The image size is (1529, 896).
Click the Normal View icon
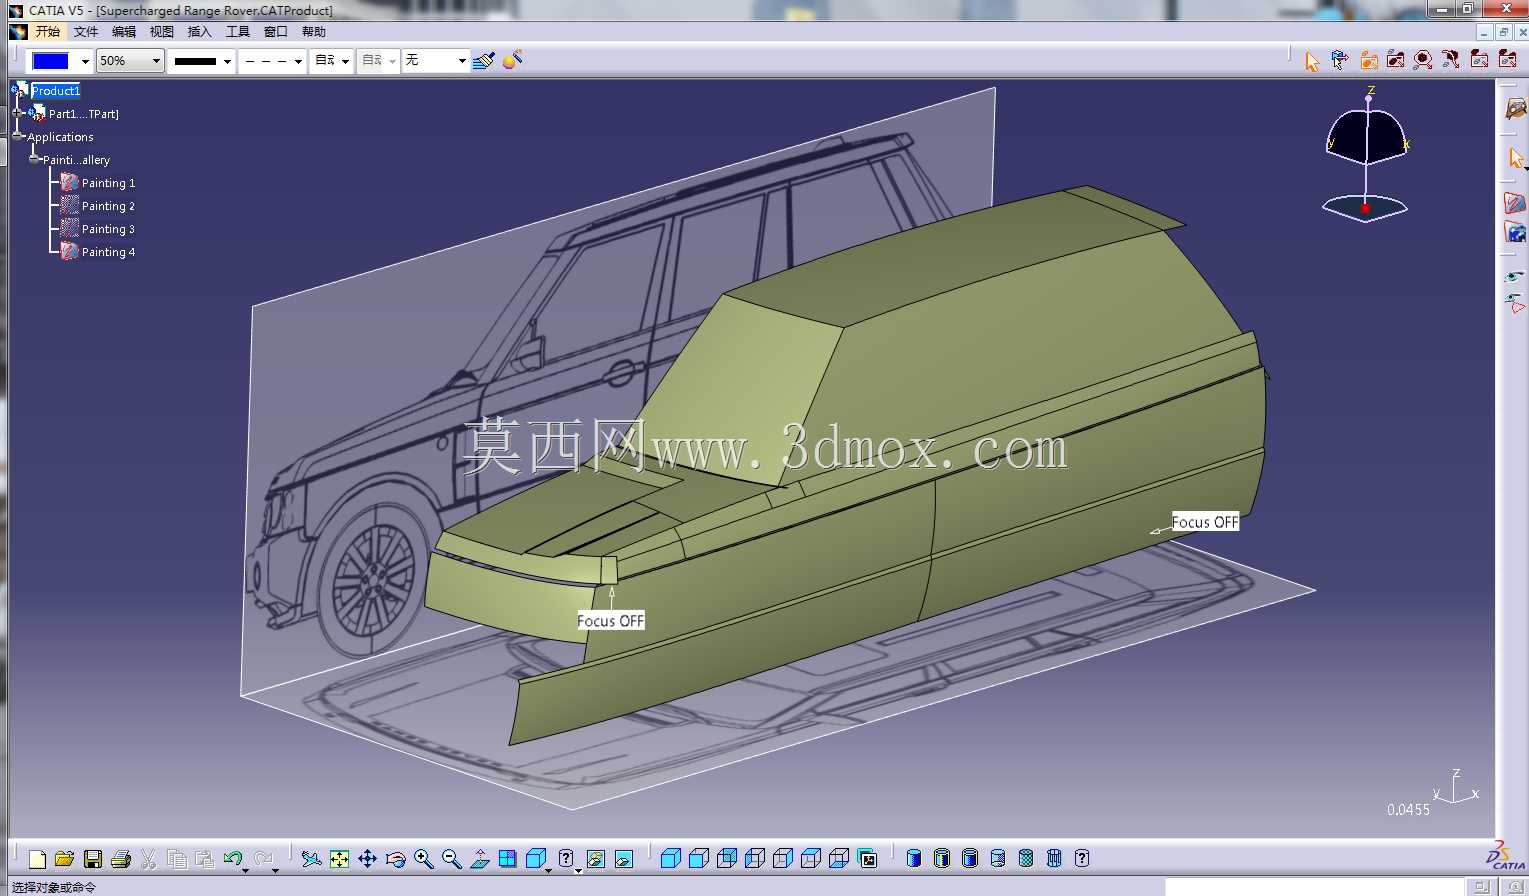point(480,859)
